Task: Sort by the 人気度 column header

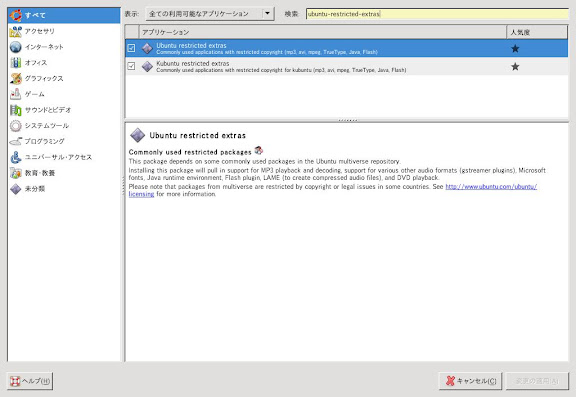Action: click(x=537, y=32)
